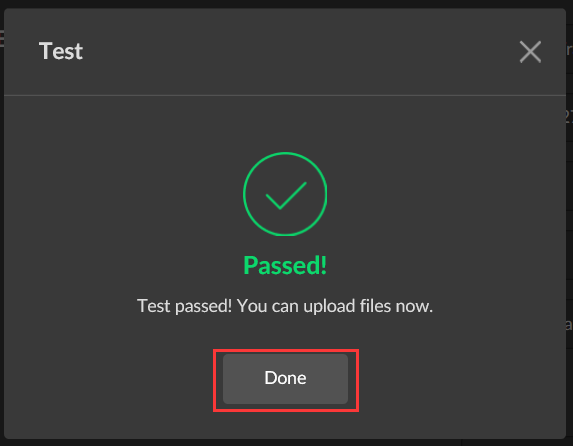Click the header bar between Test and X
The width and height of the screenshot is (573, 446).
pos(300,52)
